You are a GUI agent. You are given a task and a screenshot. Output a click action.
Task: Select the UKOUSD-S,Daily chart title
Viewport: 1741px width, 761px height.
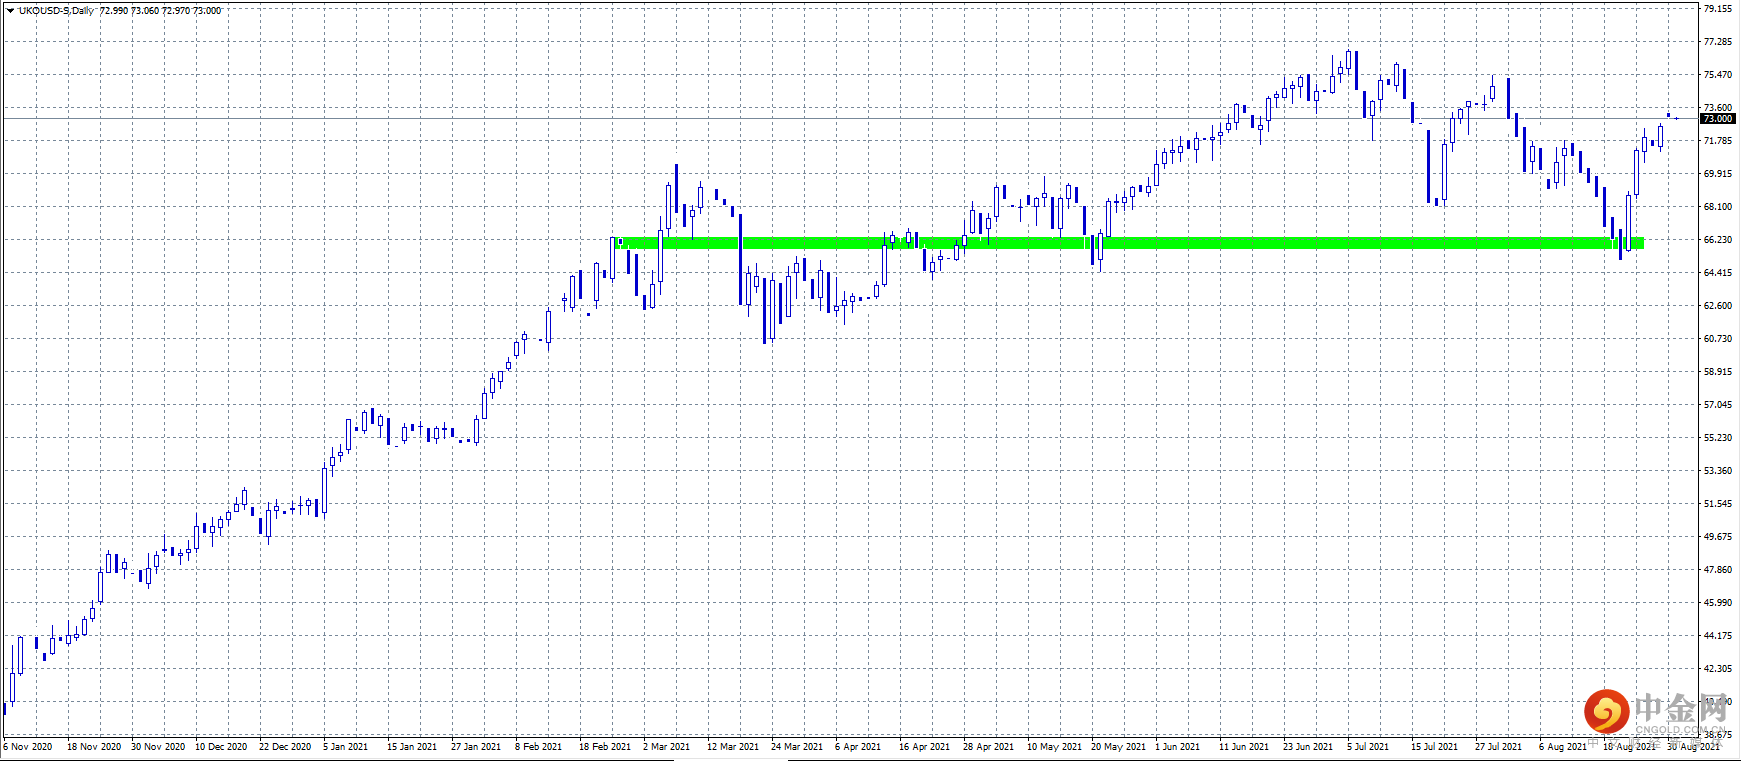[57, 11]
